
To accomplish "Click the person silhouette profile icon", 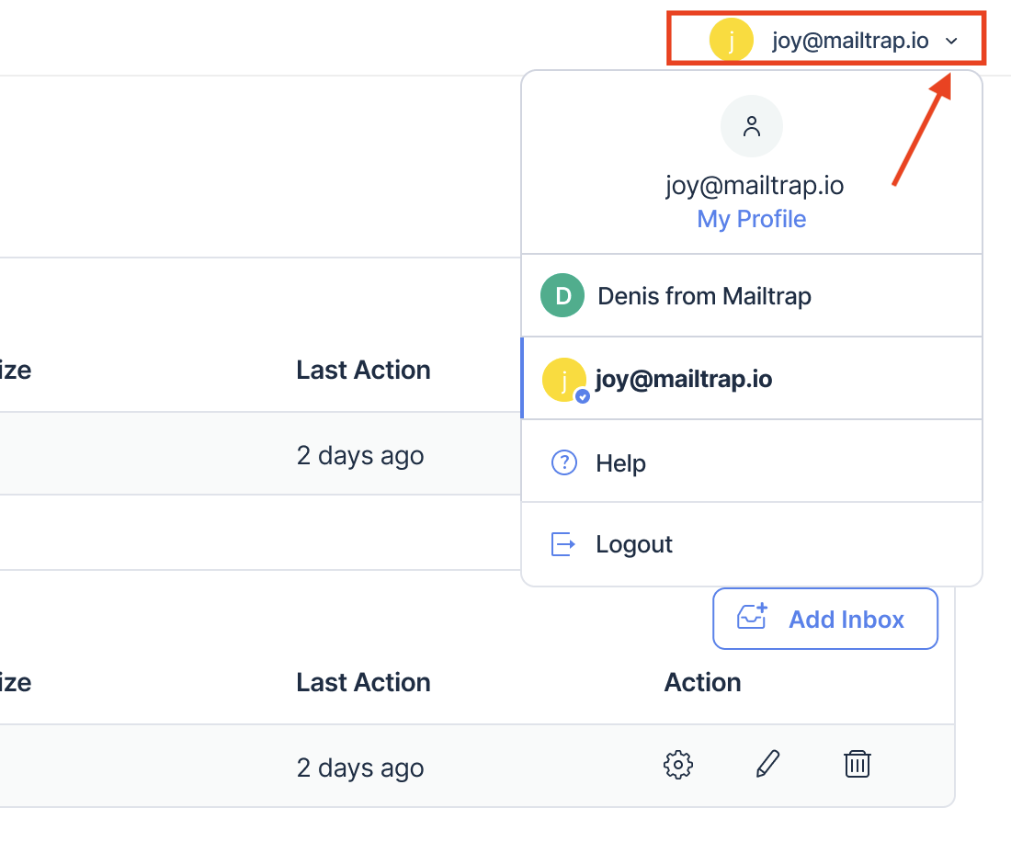I will (751, 126).
